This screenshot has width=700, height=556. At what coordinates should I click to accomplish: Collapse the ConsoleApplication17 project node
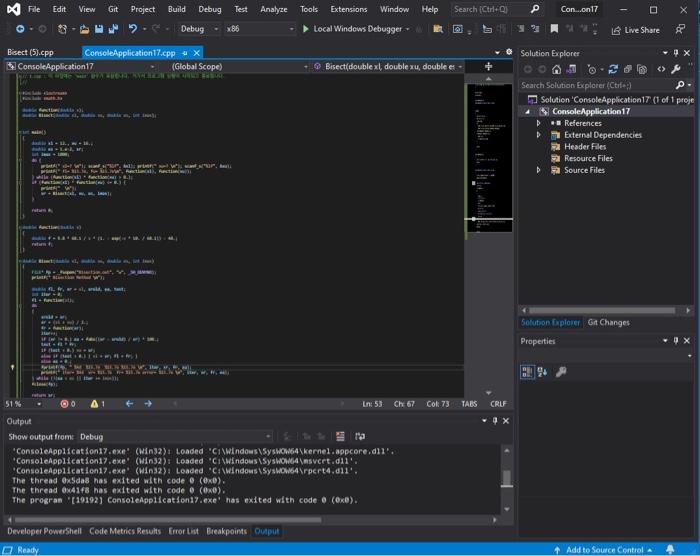[528, 112]
